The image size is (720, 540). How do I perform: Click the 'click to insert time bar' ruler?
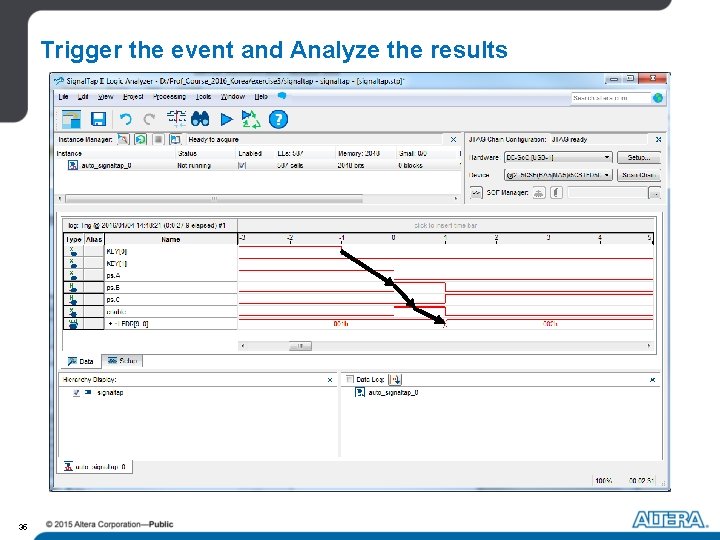click(x=445, y=225)
